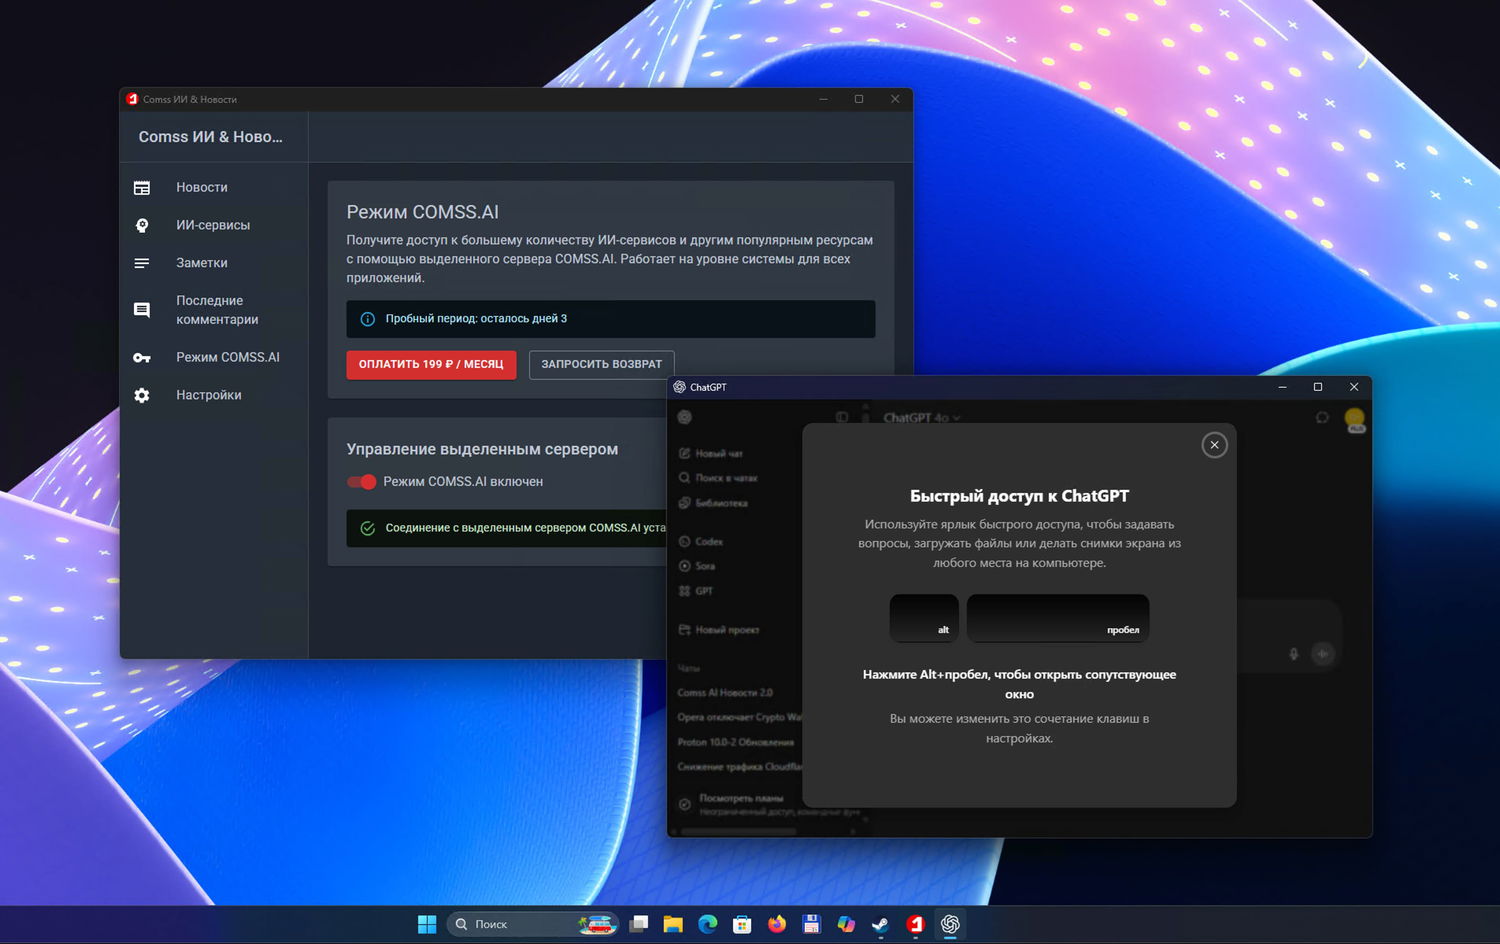
Task: Click the 'Вы можете изменить это сочетание' note
Action: (x=1019, y=728)
